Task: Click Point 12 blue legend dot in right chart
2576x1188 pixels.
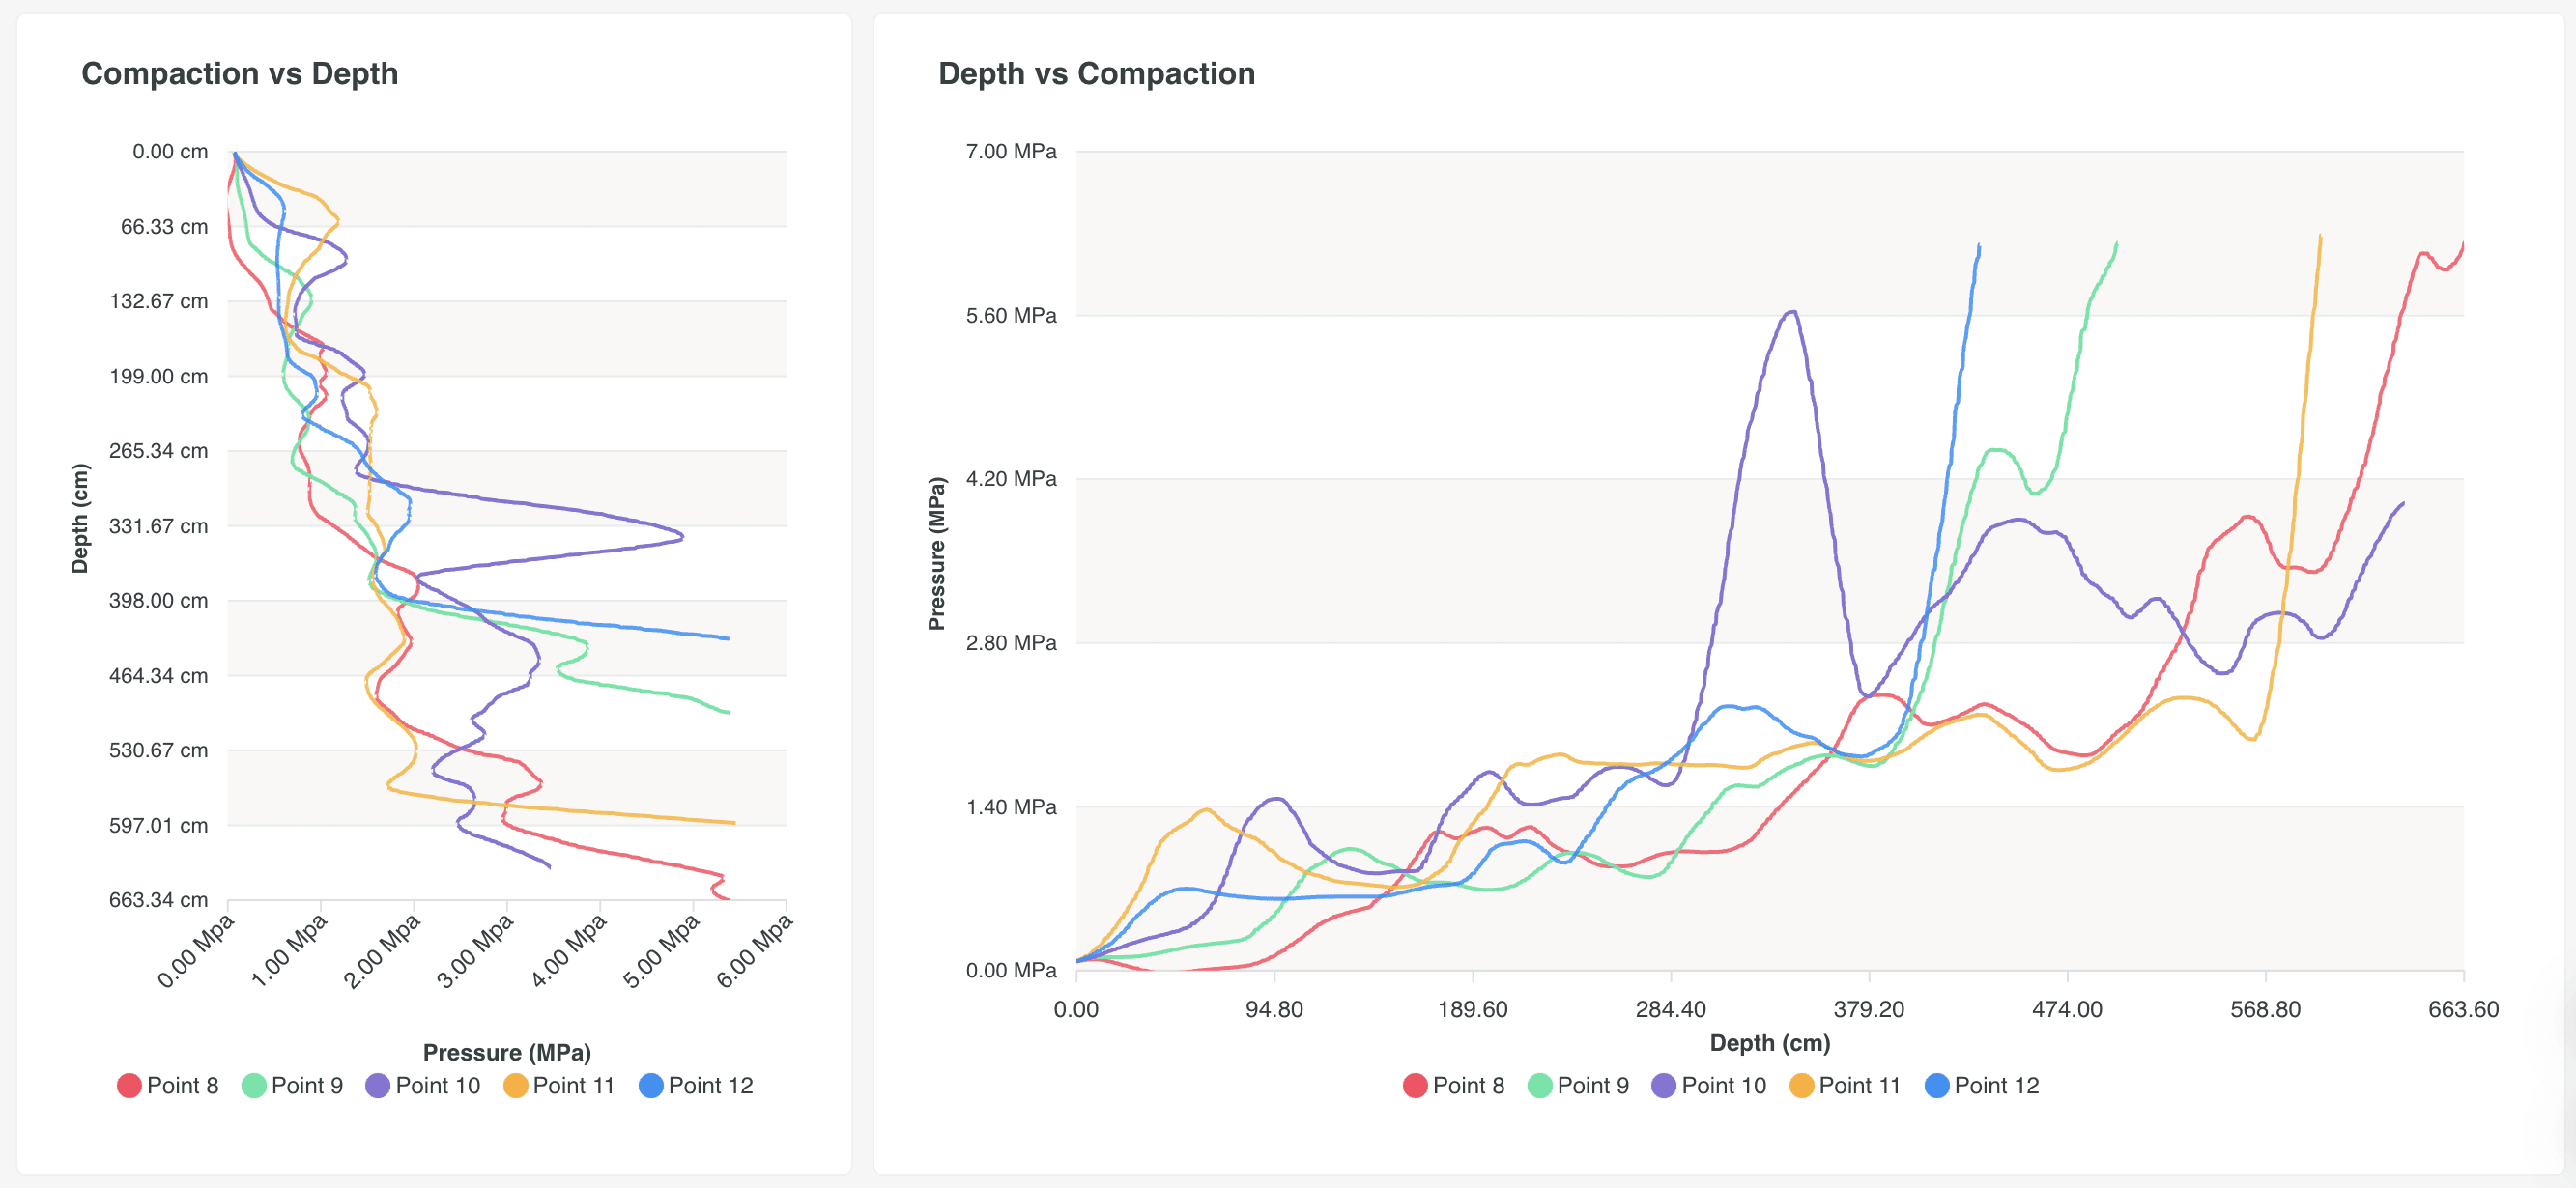Action: tap(1937, 1086)
